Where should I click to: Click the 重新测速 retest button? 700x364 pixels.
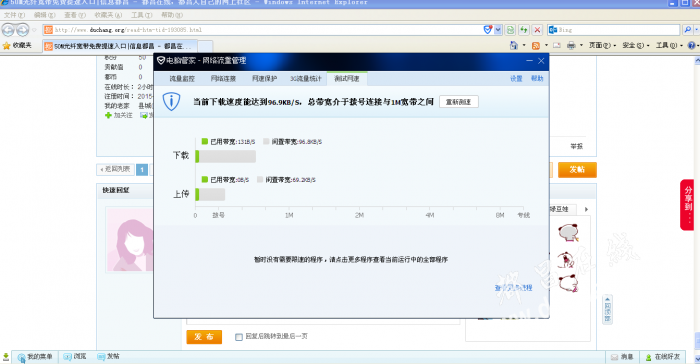pyautogui.click(x=458, y=102)
